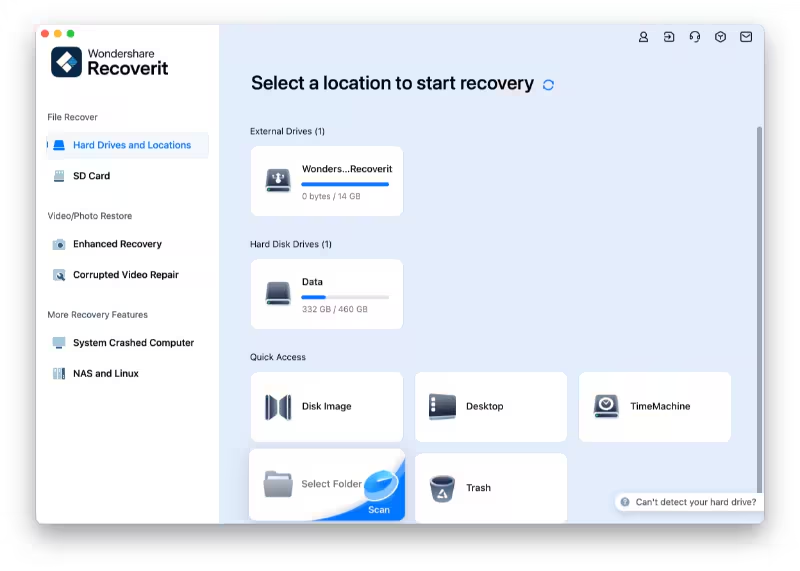The width and height of the screenshot is (800, 571).
Task: Click the cube icon in top bar
Action: coord(720,37)
